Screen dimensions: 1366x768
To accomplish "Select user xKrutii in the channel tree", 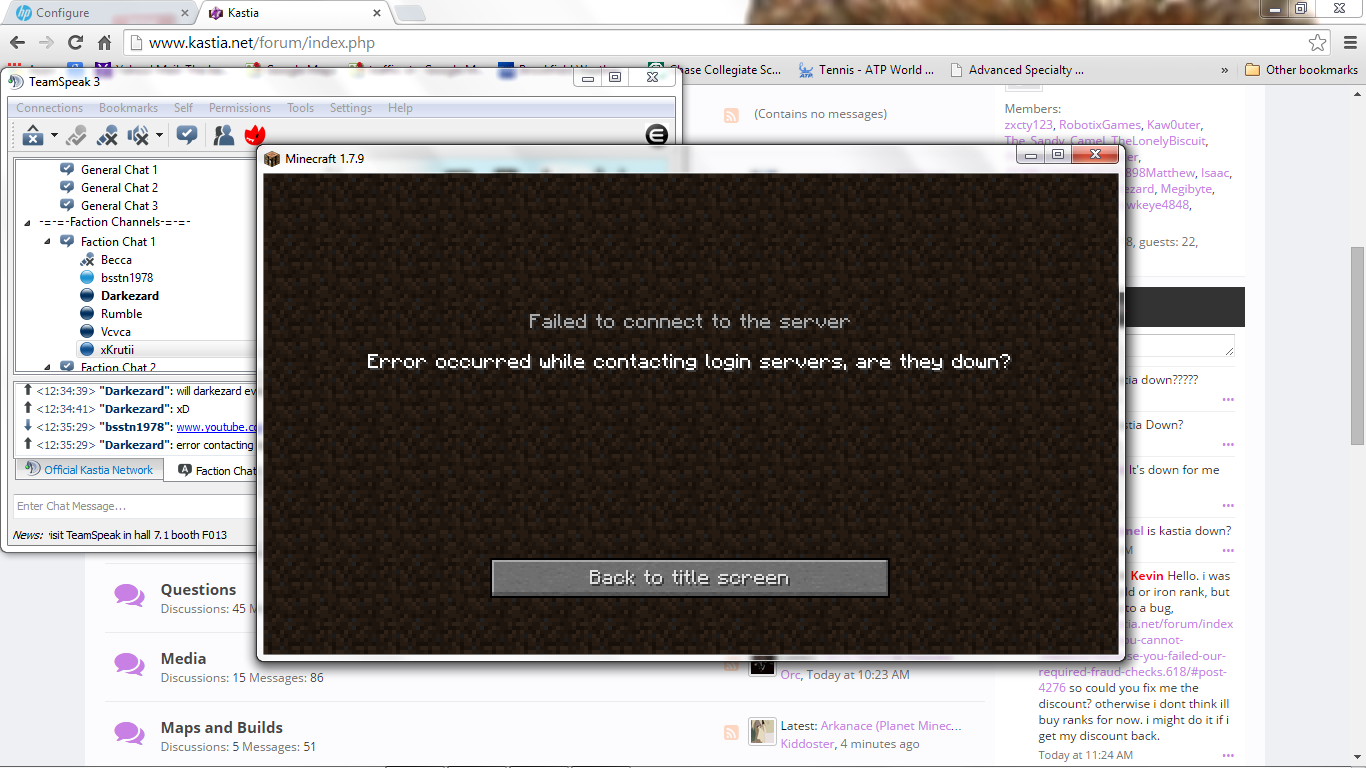I will click(117, 350).
